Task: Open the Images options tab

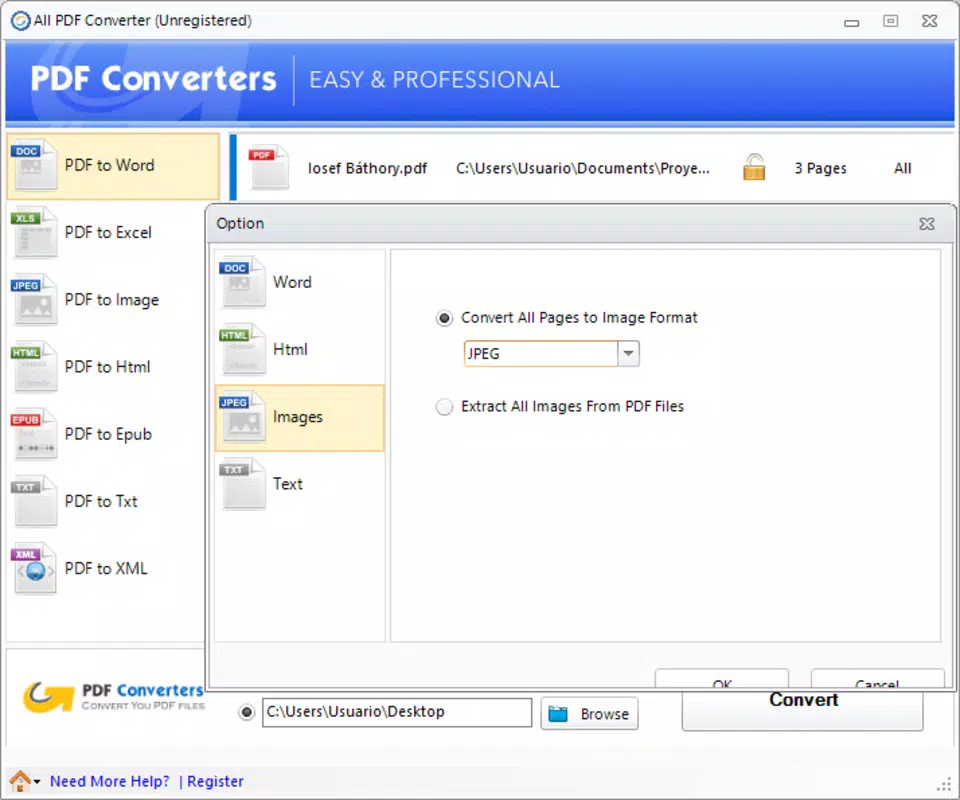Action: pos(299,418)
